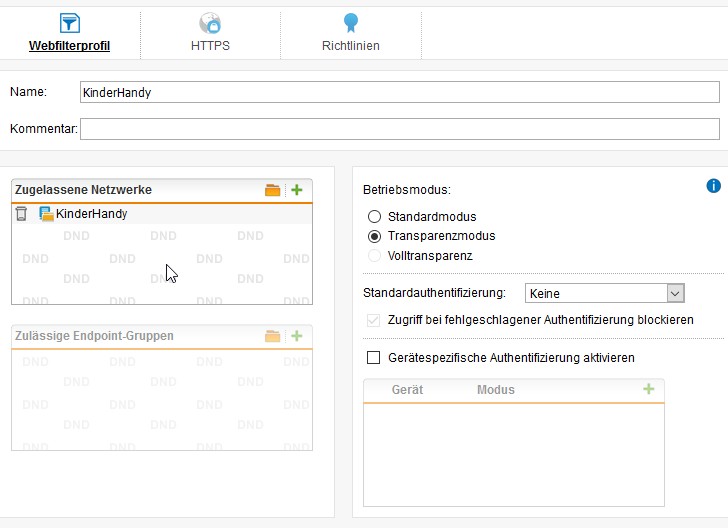
Task: Open folder icon in Zulässige Endpoint-Gruppen header
Action: coord(273,336)
